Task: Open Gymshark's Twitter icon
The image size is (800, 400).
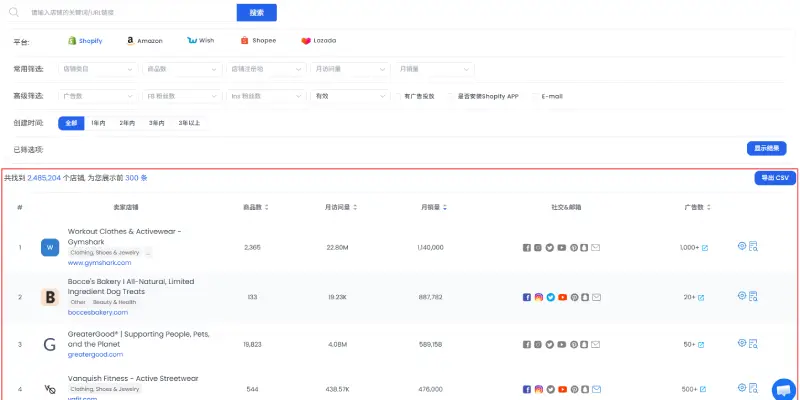Action: (x=550, y=247)
